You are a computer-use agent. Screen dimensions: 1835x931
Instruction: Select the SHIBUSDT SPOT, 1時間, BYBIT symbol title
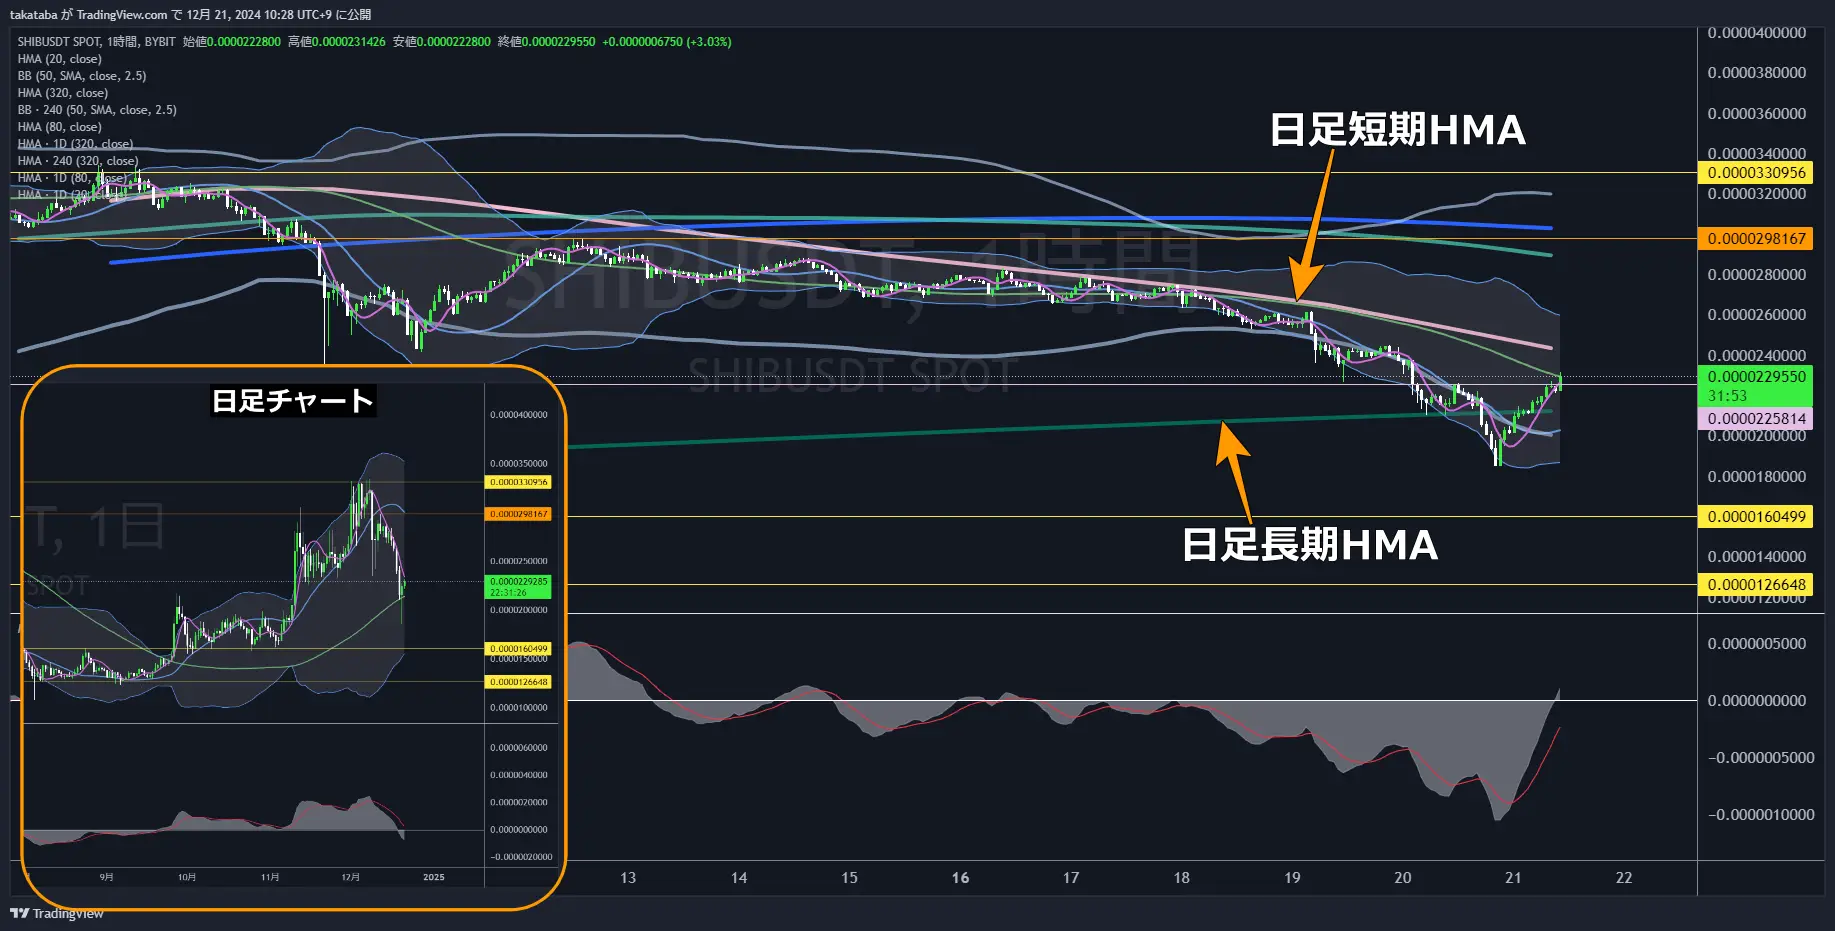[x=96, y=42]
